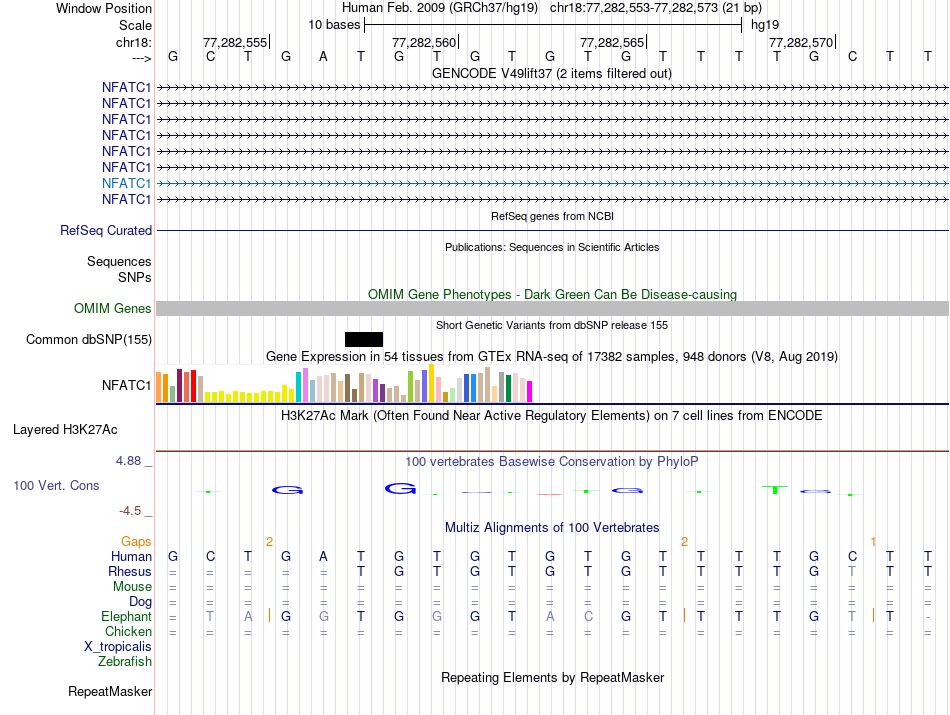950x715 pixels.
Task: Click the Window Position label
Action: (104, 8)
